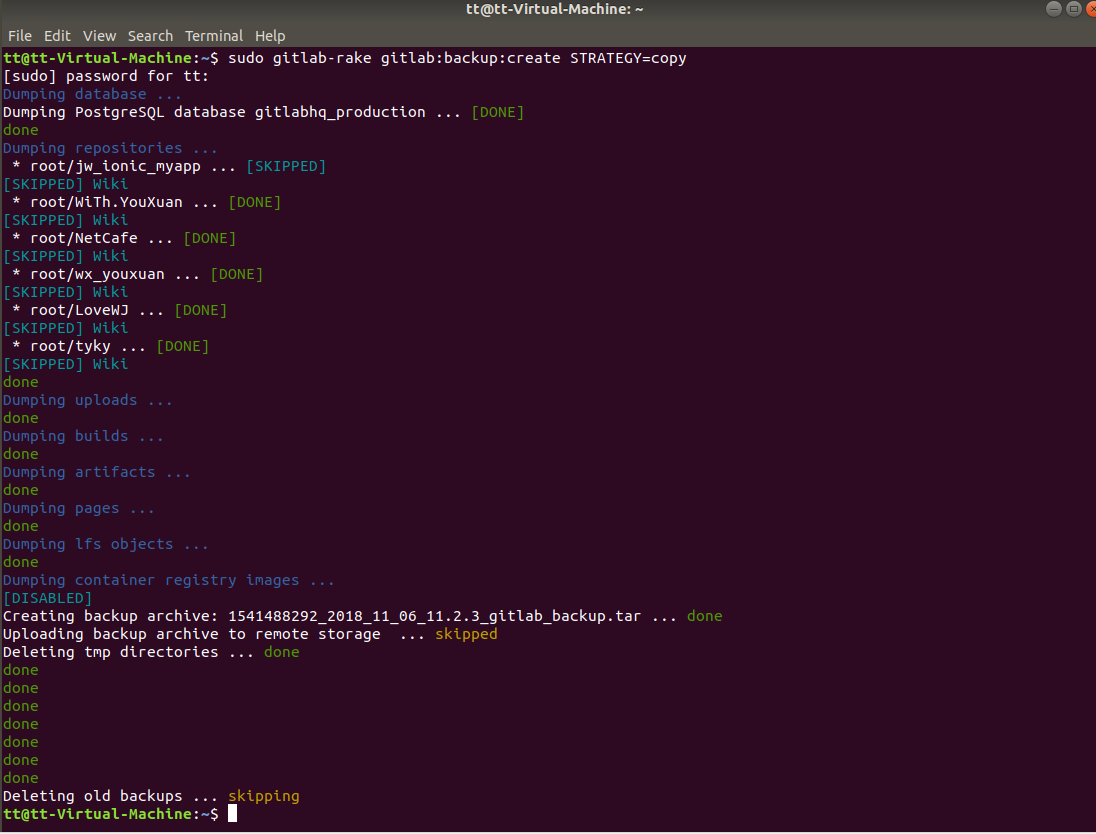
Task: Open the View menu
Action: point(99,36)
